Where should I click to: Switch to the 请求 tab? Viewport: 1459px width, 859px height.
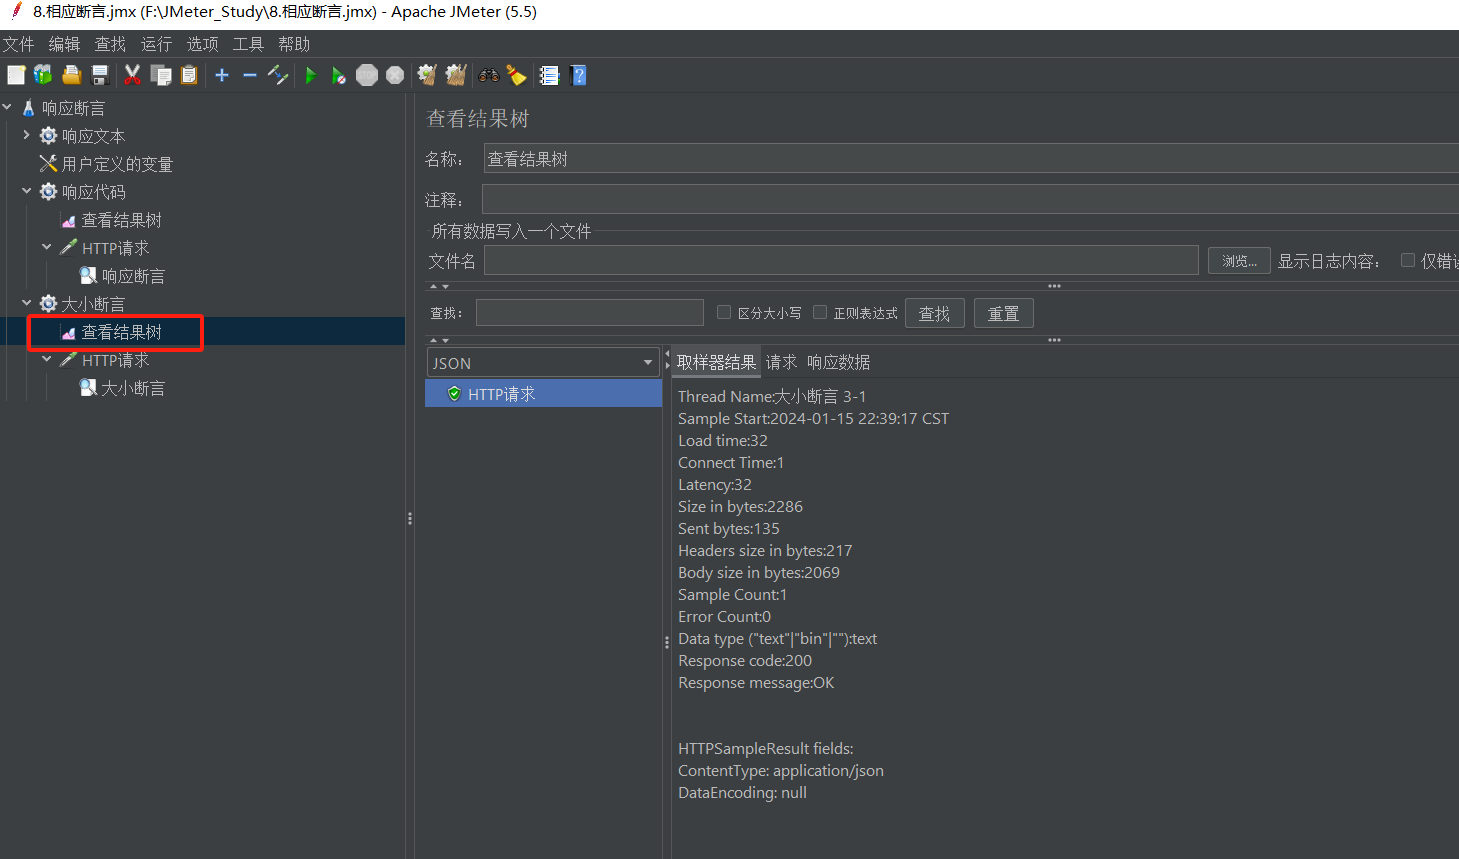tap(781, 362)
